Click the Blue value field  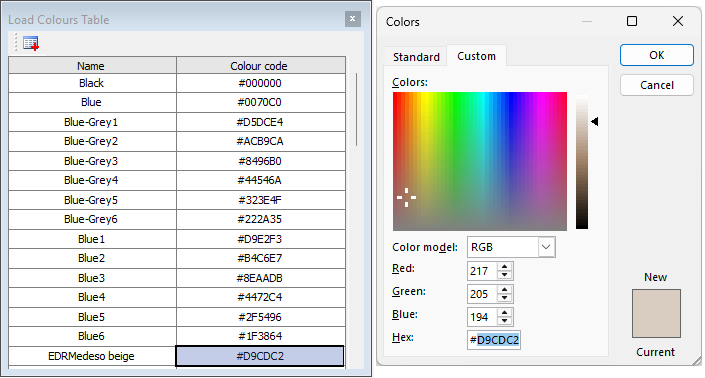pyautogui.click(x=482, y=317)
